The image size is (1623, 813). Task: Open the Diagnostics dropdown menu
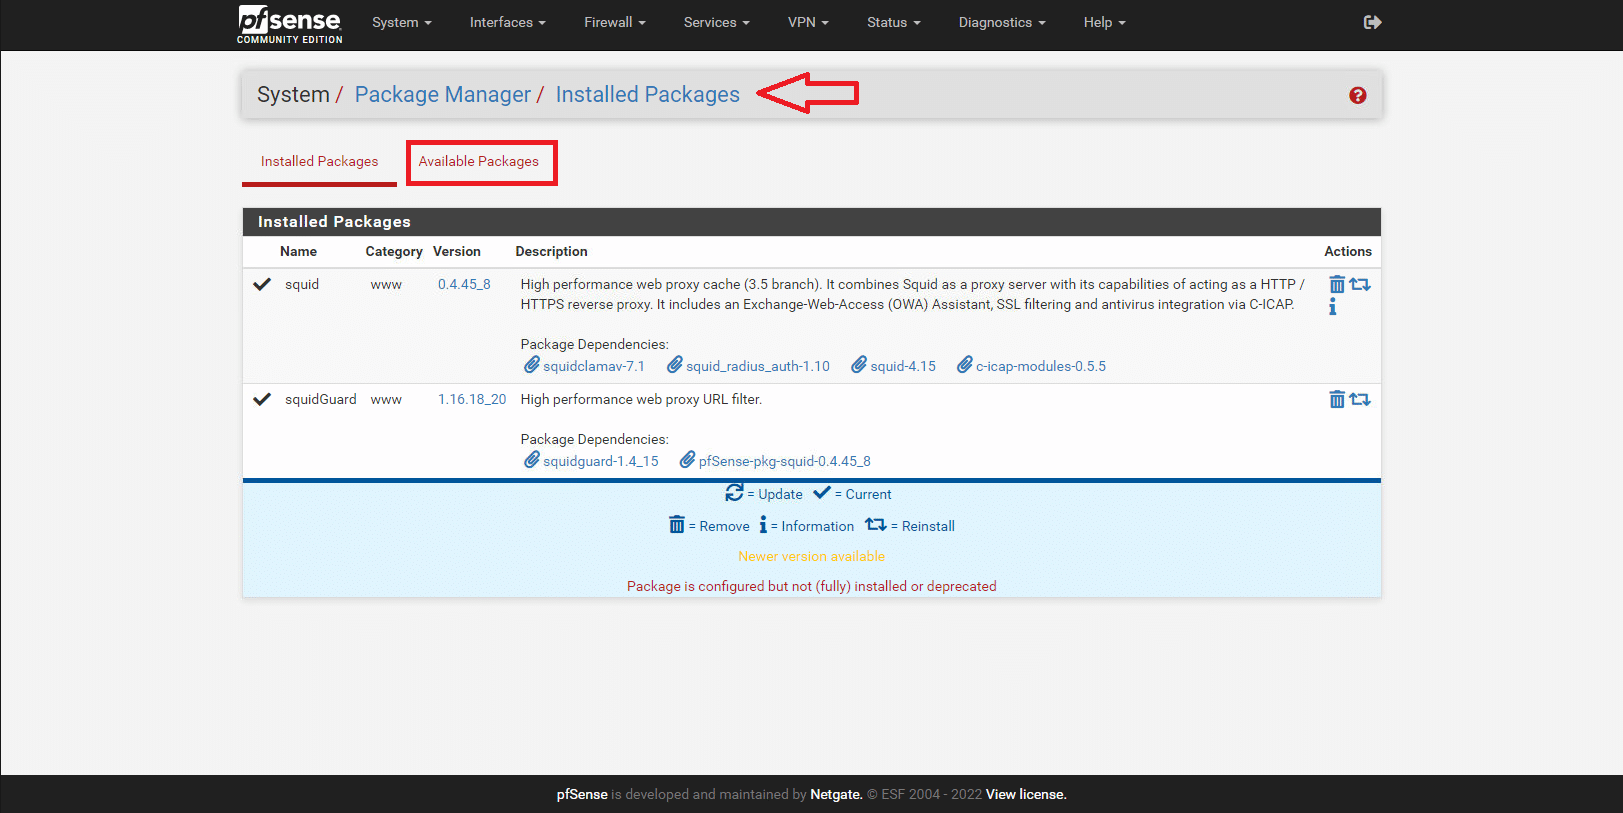click(x=1002, y=22)
